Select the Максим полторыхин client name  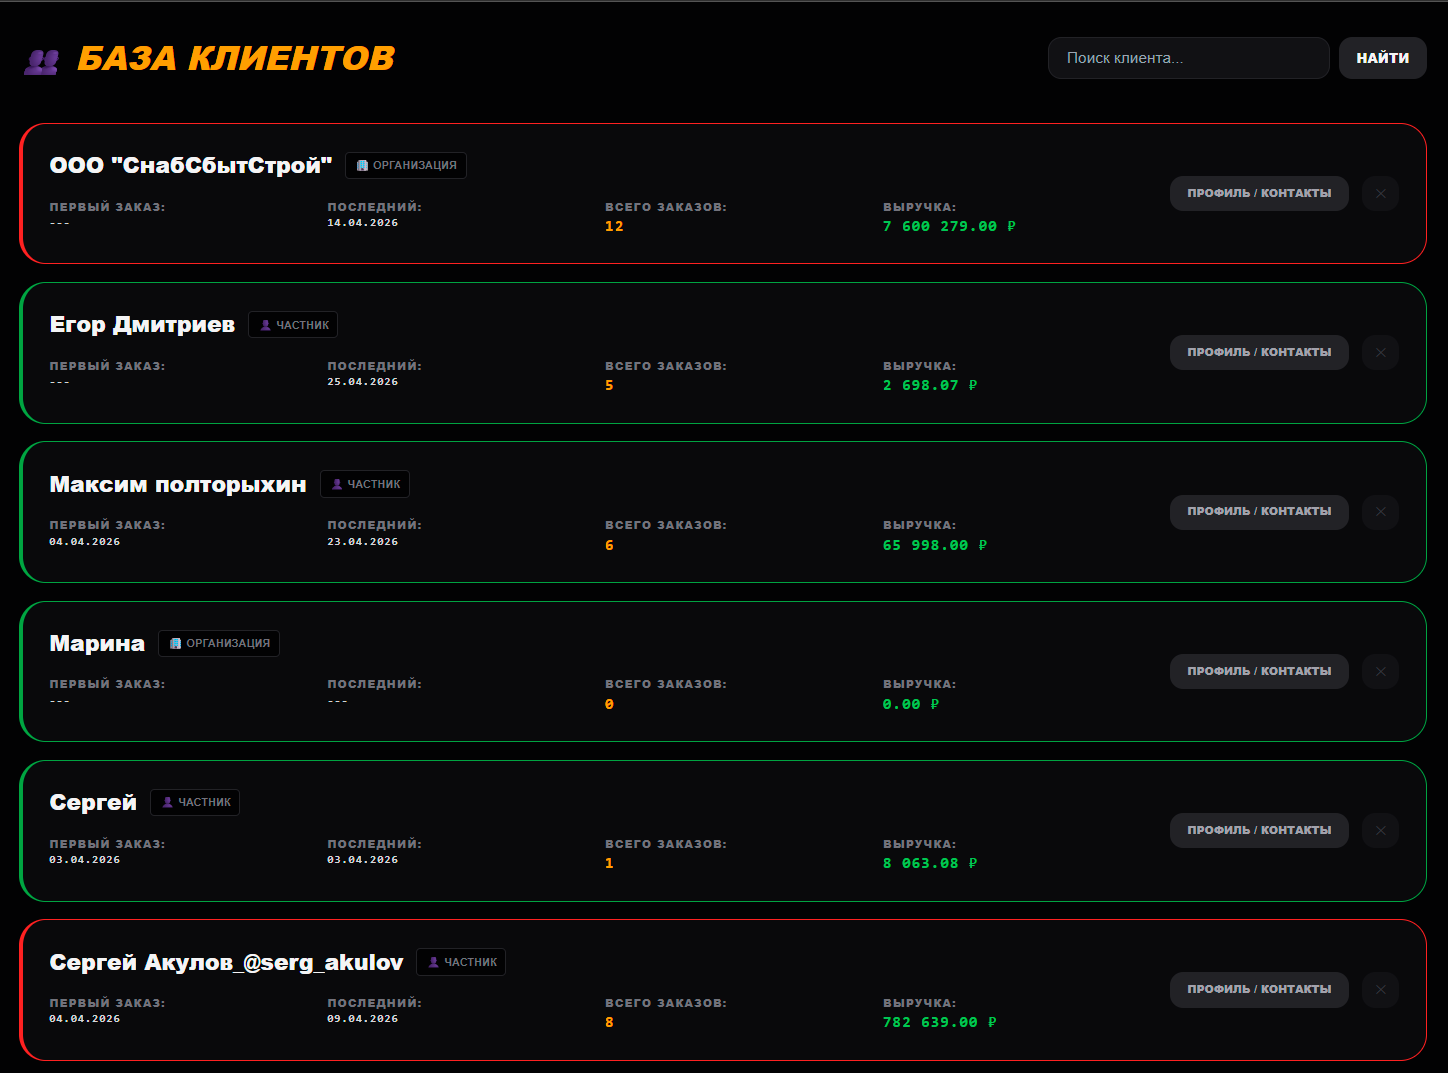pos(178,485)
